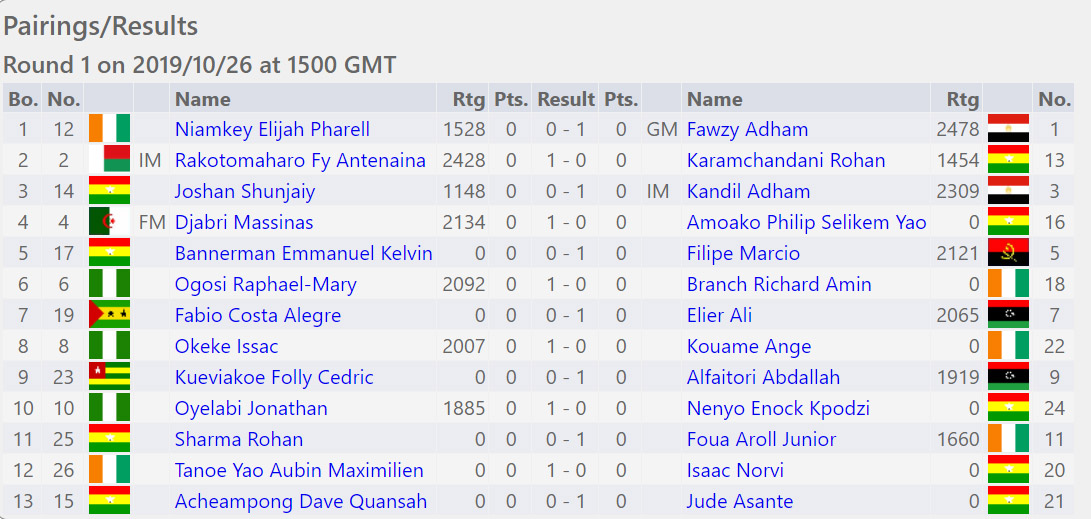
Task: Click the Egypt flag beside Fawzy Adham
Action: [1008, 129]
